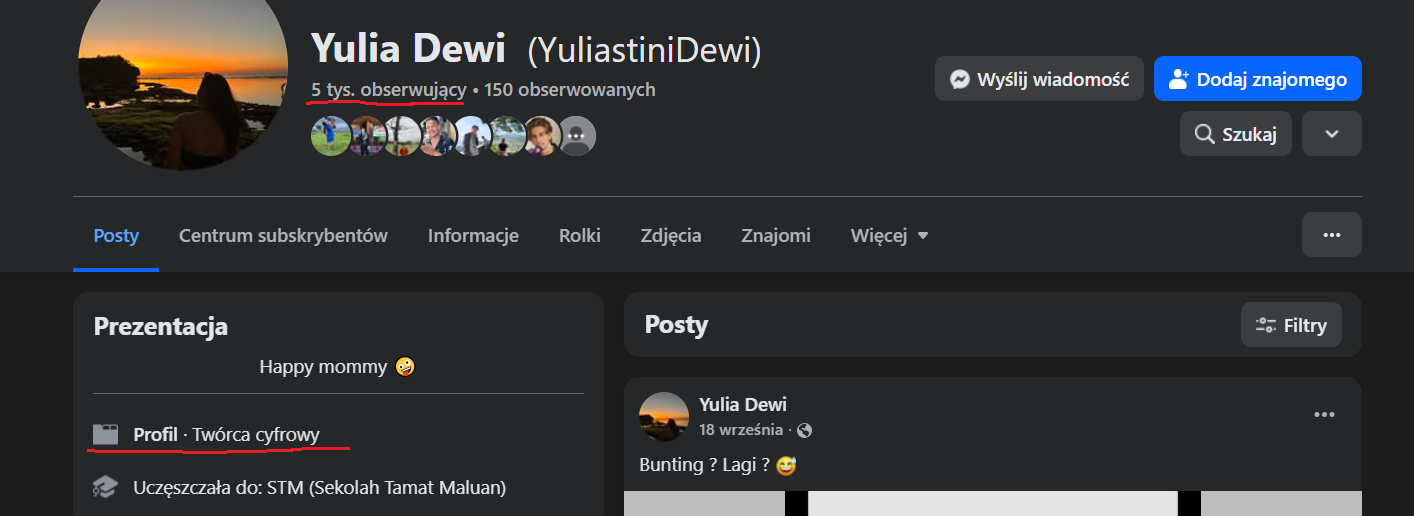Click the Profil category icon in Prezentacja
The height and width of the screenshot is (516, 1414).
point(105,434)
